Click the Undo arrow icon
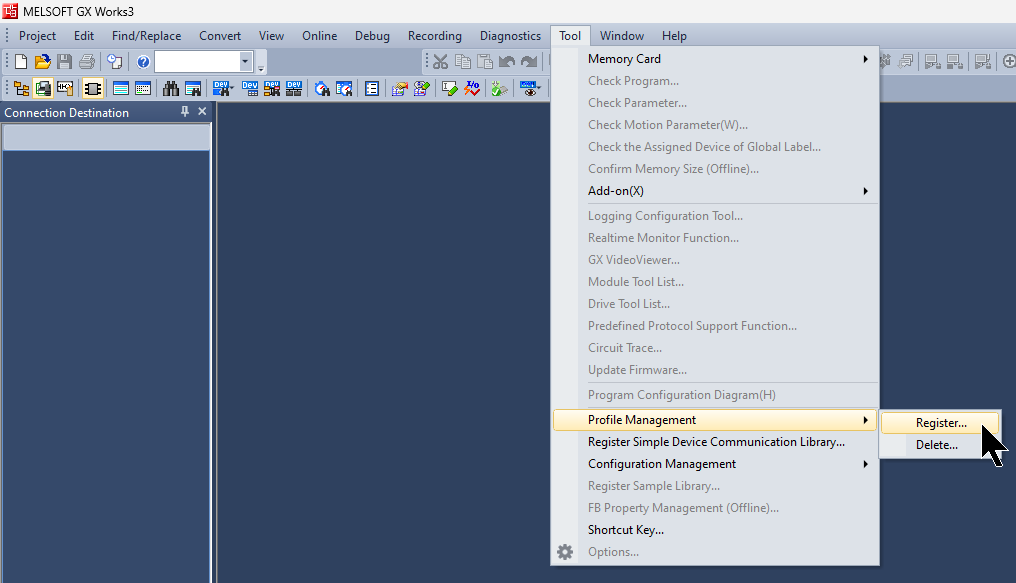 507,62
